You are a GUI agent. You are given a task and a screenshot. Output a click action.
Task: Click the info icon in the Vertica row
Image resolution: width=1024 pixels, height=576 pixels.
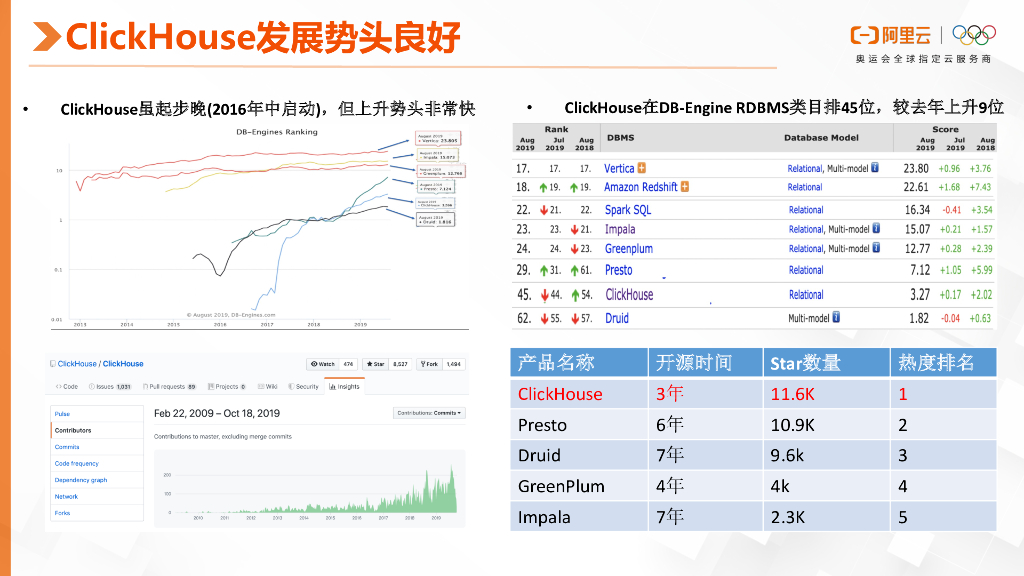(875, 168)
